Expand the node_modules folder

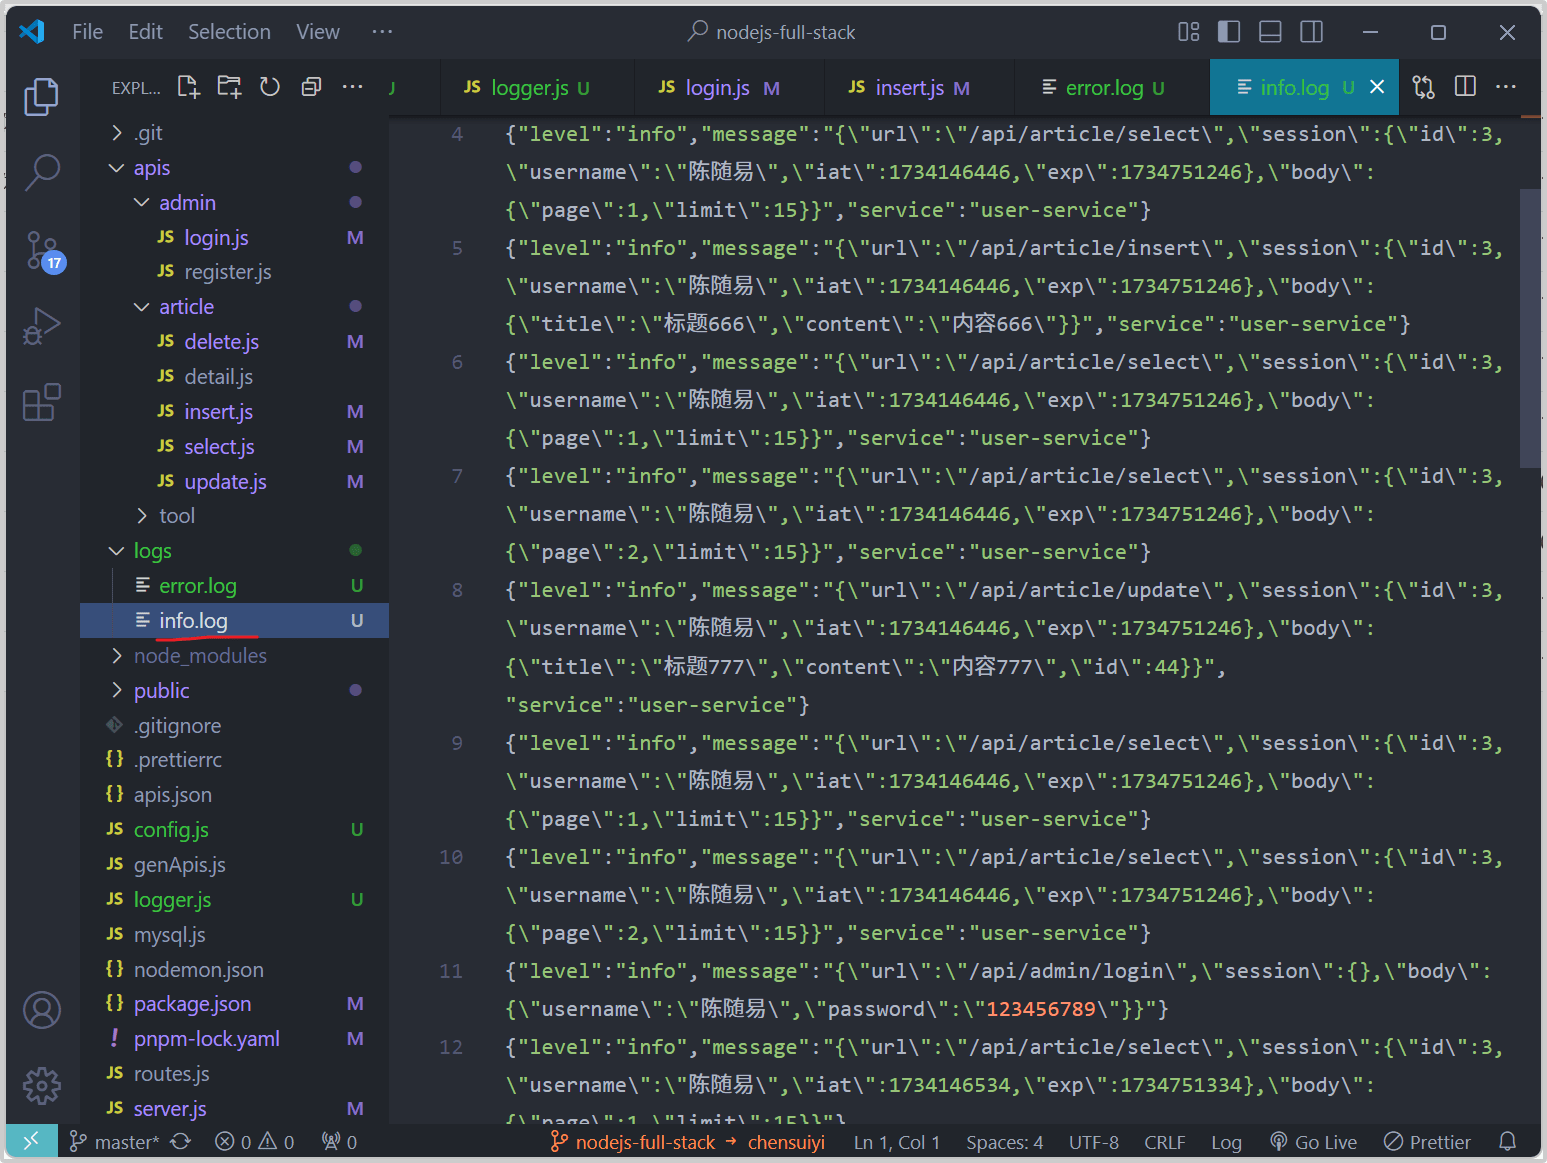234,656
